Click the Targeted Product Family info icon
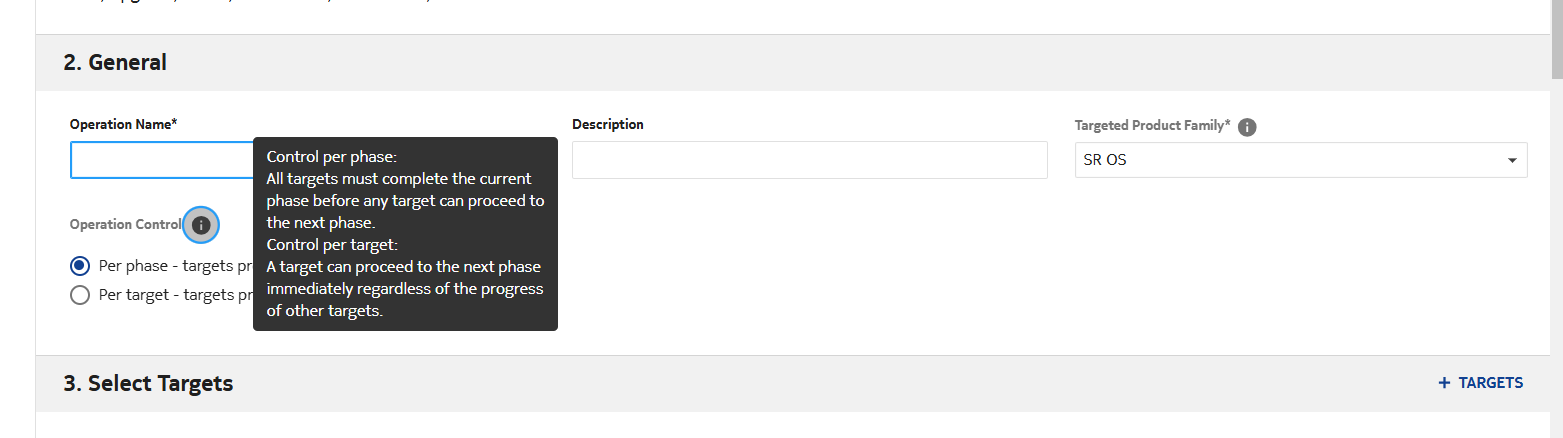This screenshot has width=1563, height=438. (1247, 127)
